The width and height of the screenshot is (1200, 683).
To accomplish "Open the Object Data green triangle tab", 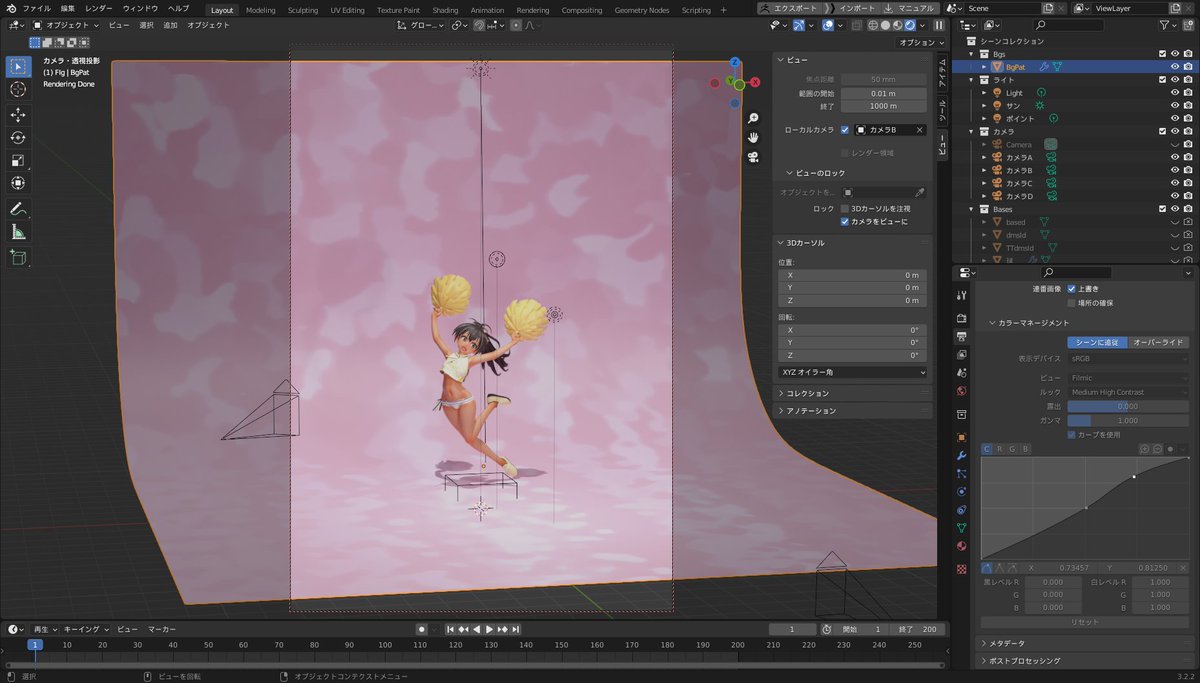I will (962, 527).
